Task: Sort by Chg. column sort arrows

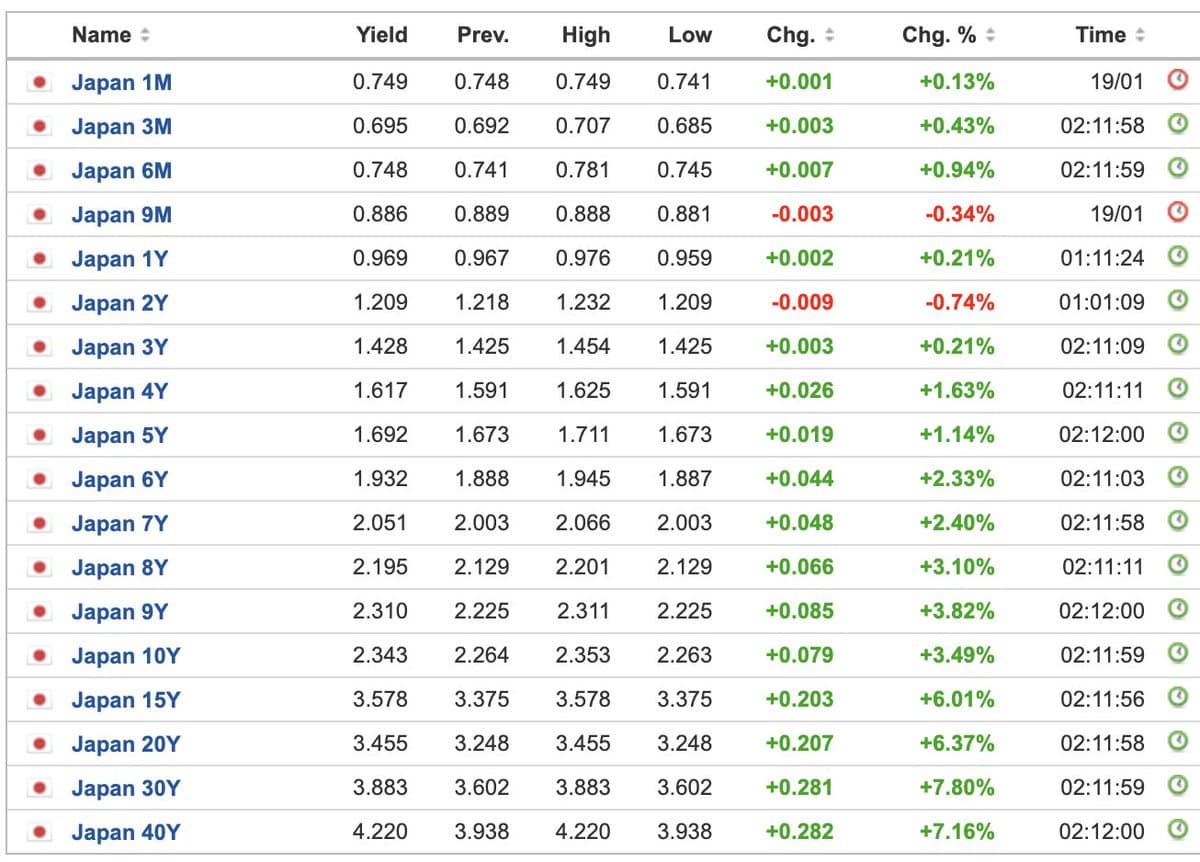Action: point(829,36)
